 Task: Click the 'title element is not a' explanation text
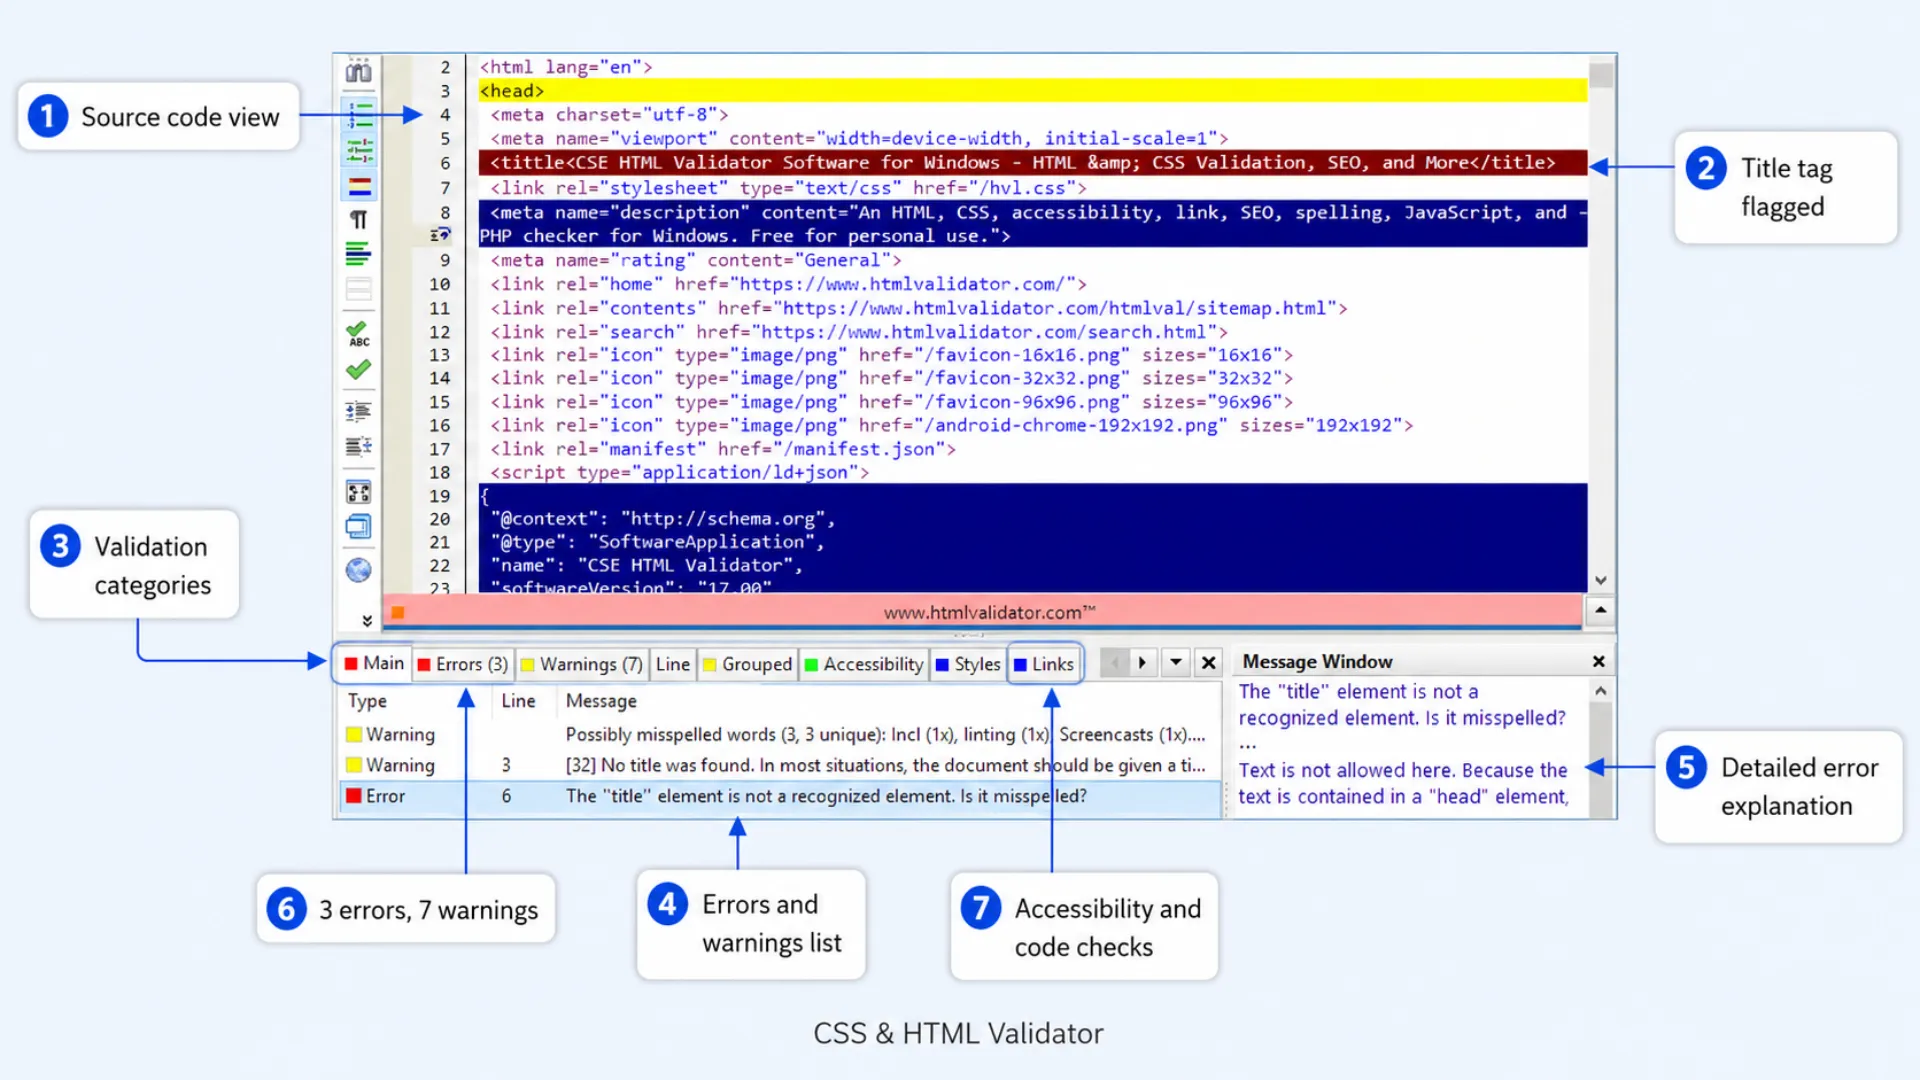pyautogui.click(x=1401, y=704)
